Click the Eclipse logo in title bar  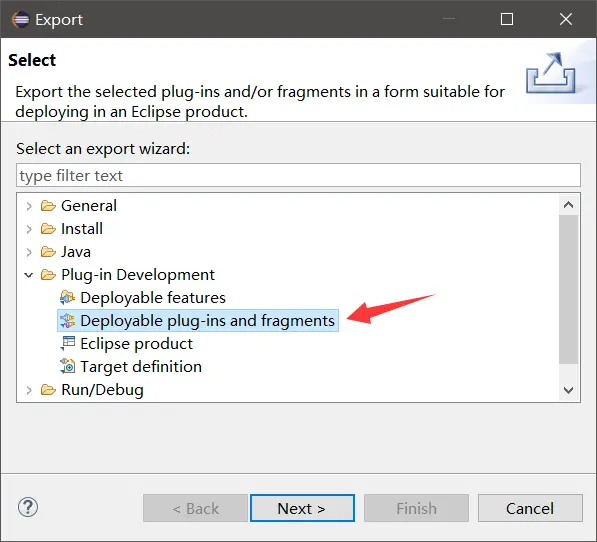point(20,19)
